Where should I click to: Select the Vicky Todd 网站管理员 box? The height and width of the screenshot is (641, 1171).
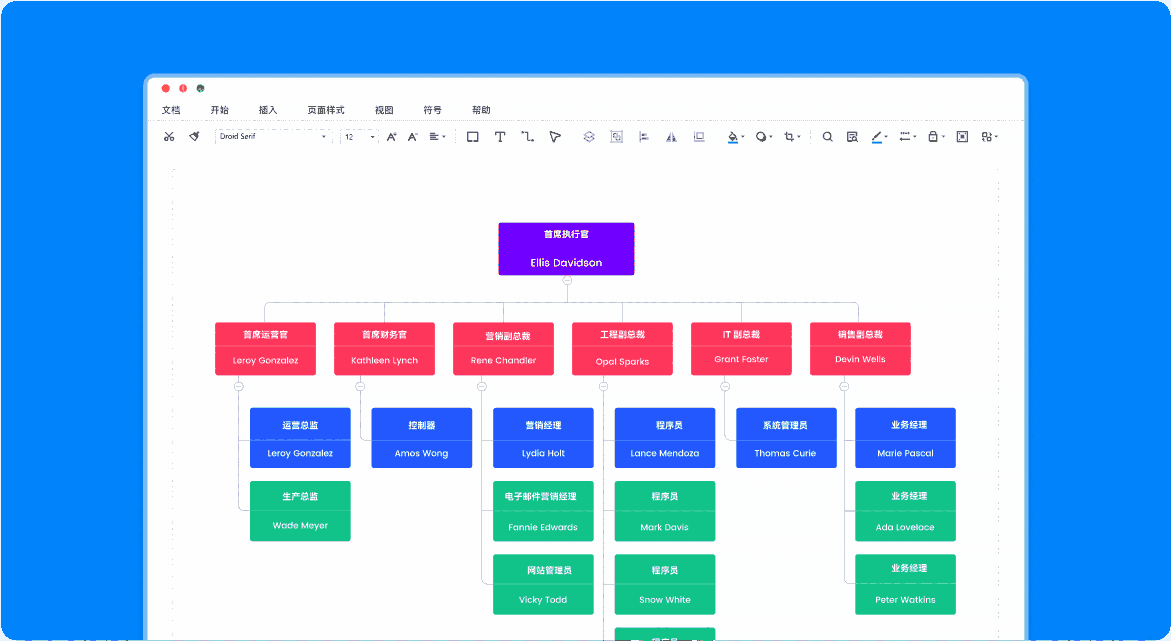tap(544, 584)
